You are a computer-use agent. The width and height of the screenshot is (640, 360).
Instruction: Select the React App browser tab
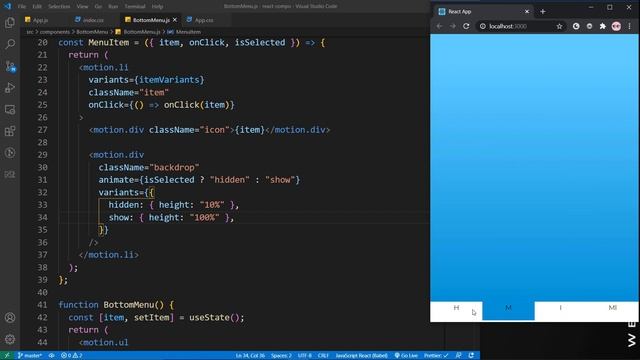[x=483, y=12]
